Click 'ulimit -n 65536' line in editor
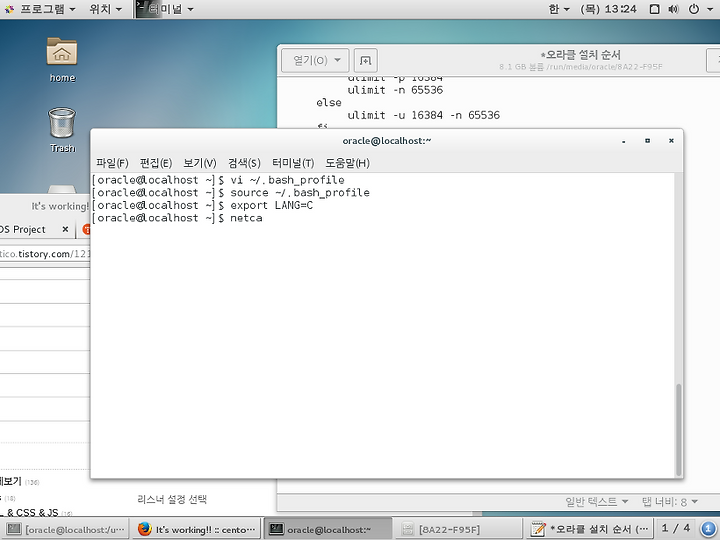 pos(395,90)
